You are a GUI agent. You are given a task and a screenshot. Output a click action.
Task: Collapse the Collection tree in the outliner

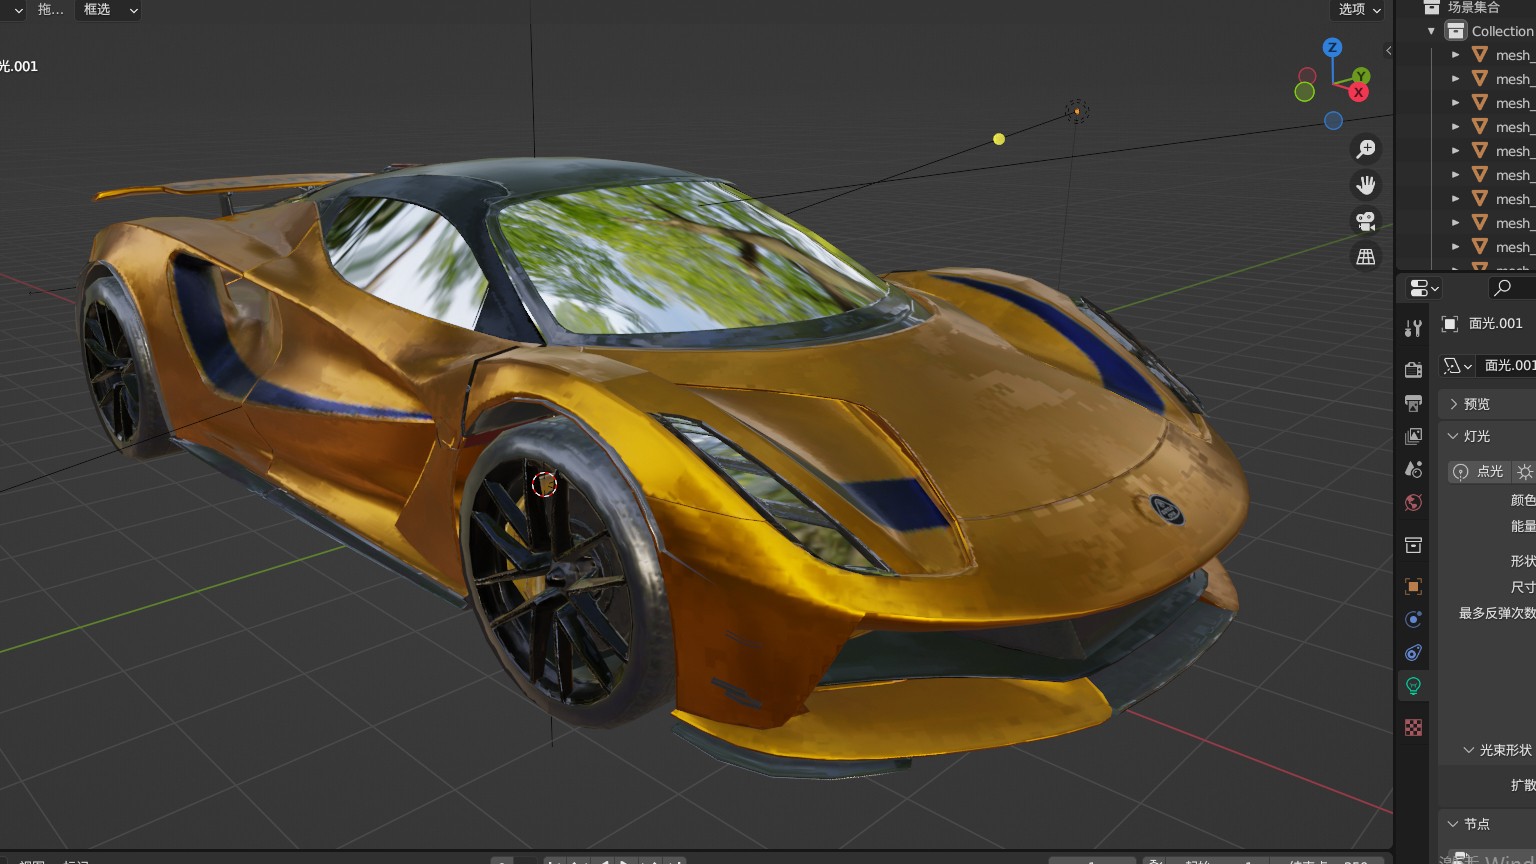coord(1431,31)
